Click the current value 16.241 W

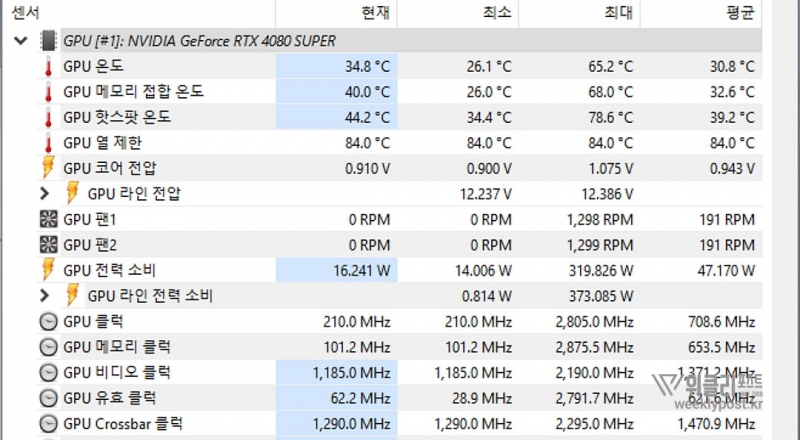coord(362,271)
